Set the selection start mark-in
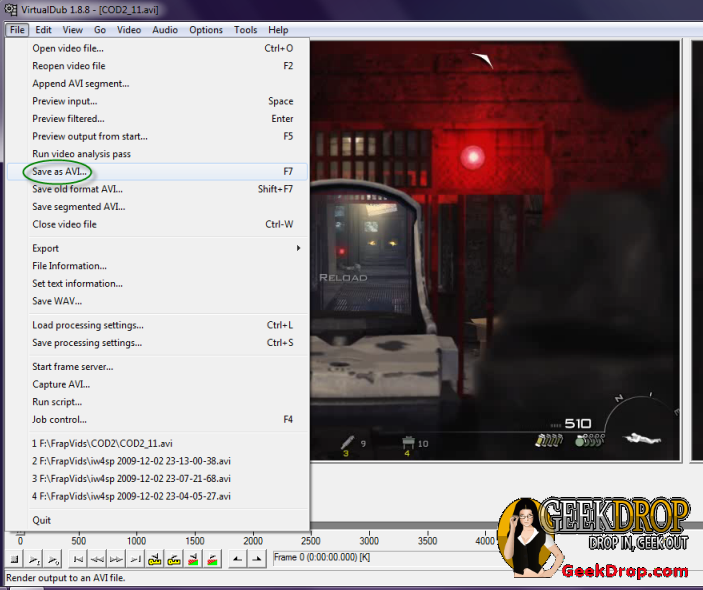Image resolution: width=703 pixels, height=590 pixels. 236,558
